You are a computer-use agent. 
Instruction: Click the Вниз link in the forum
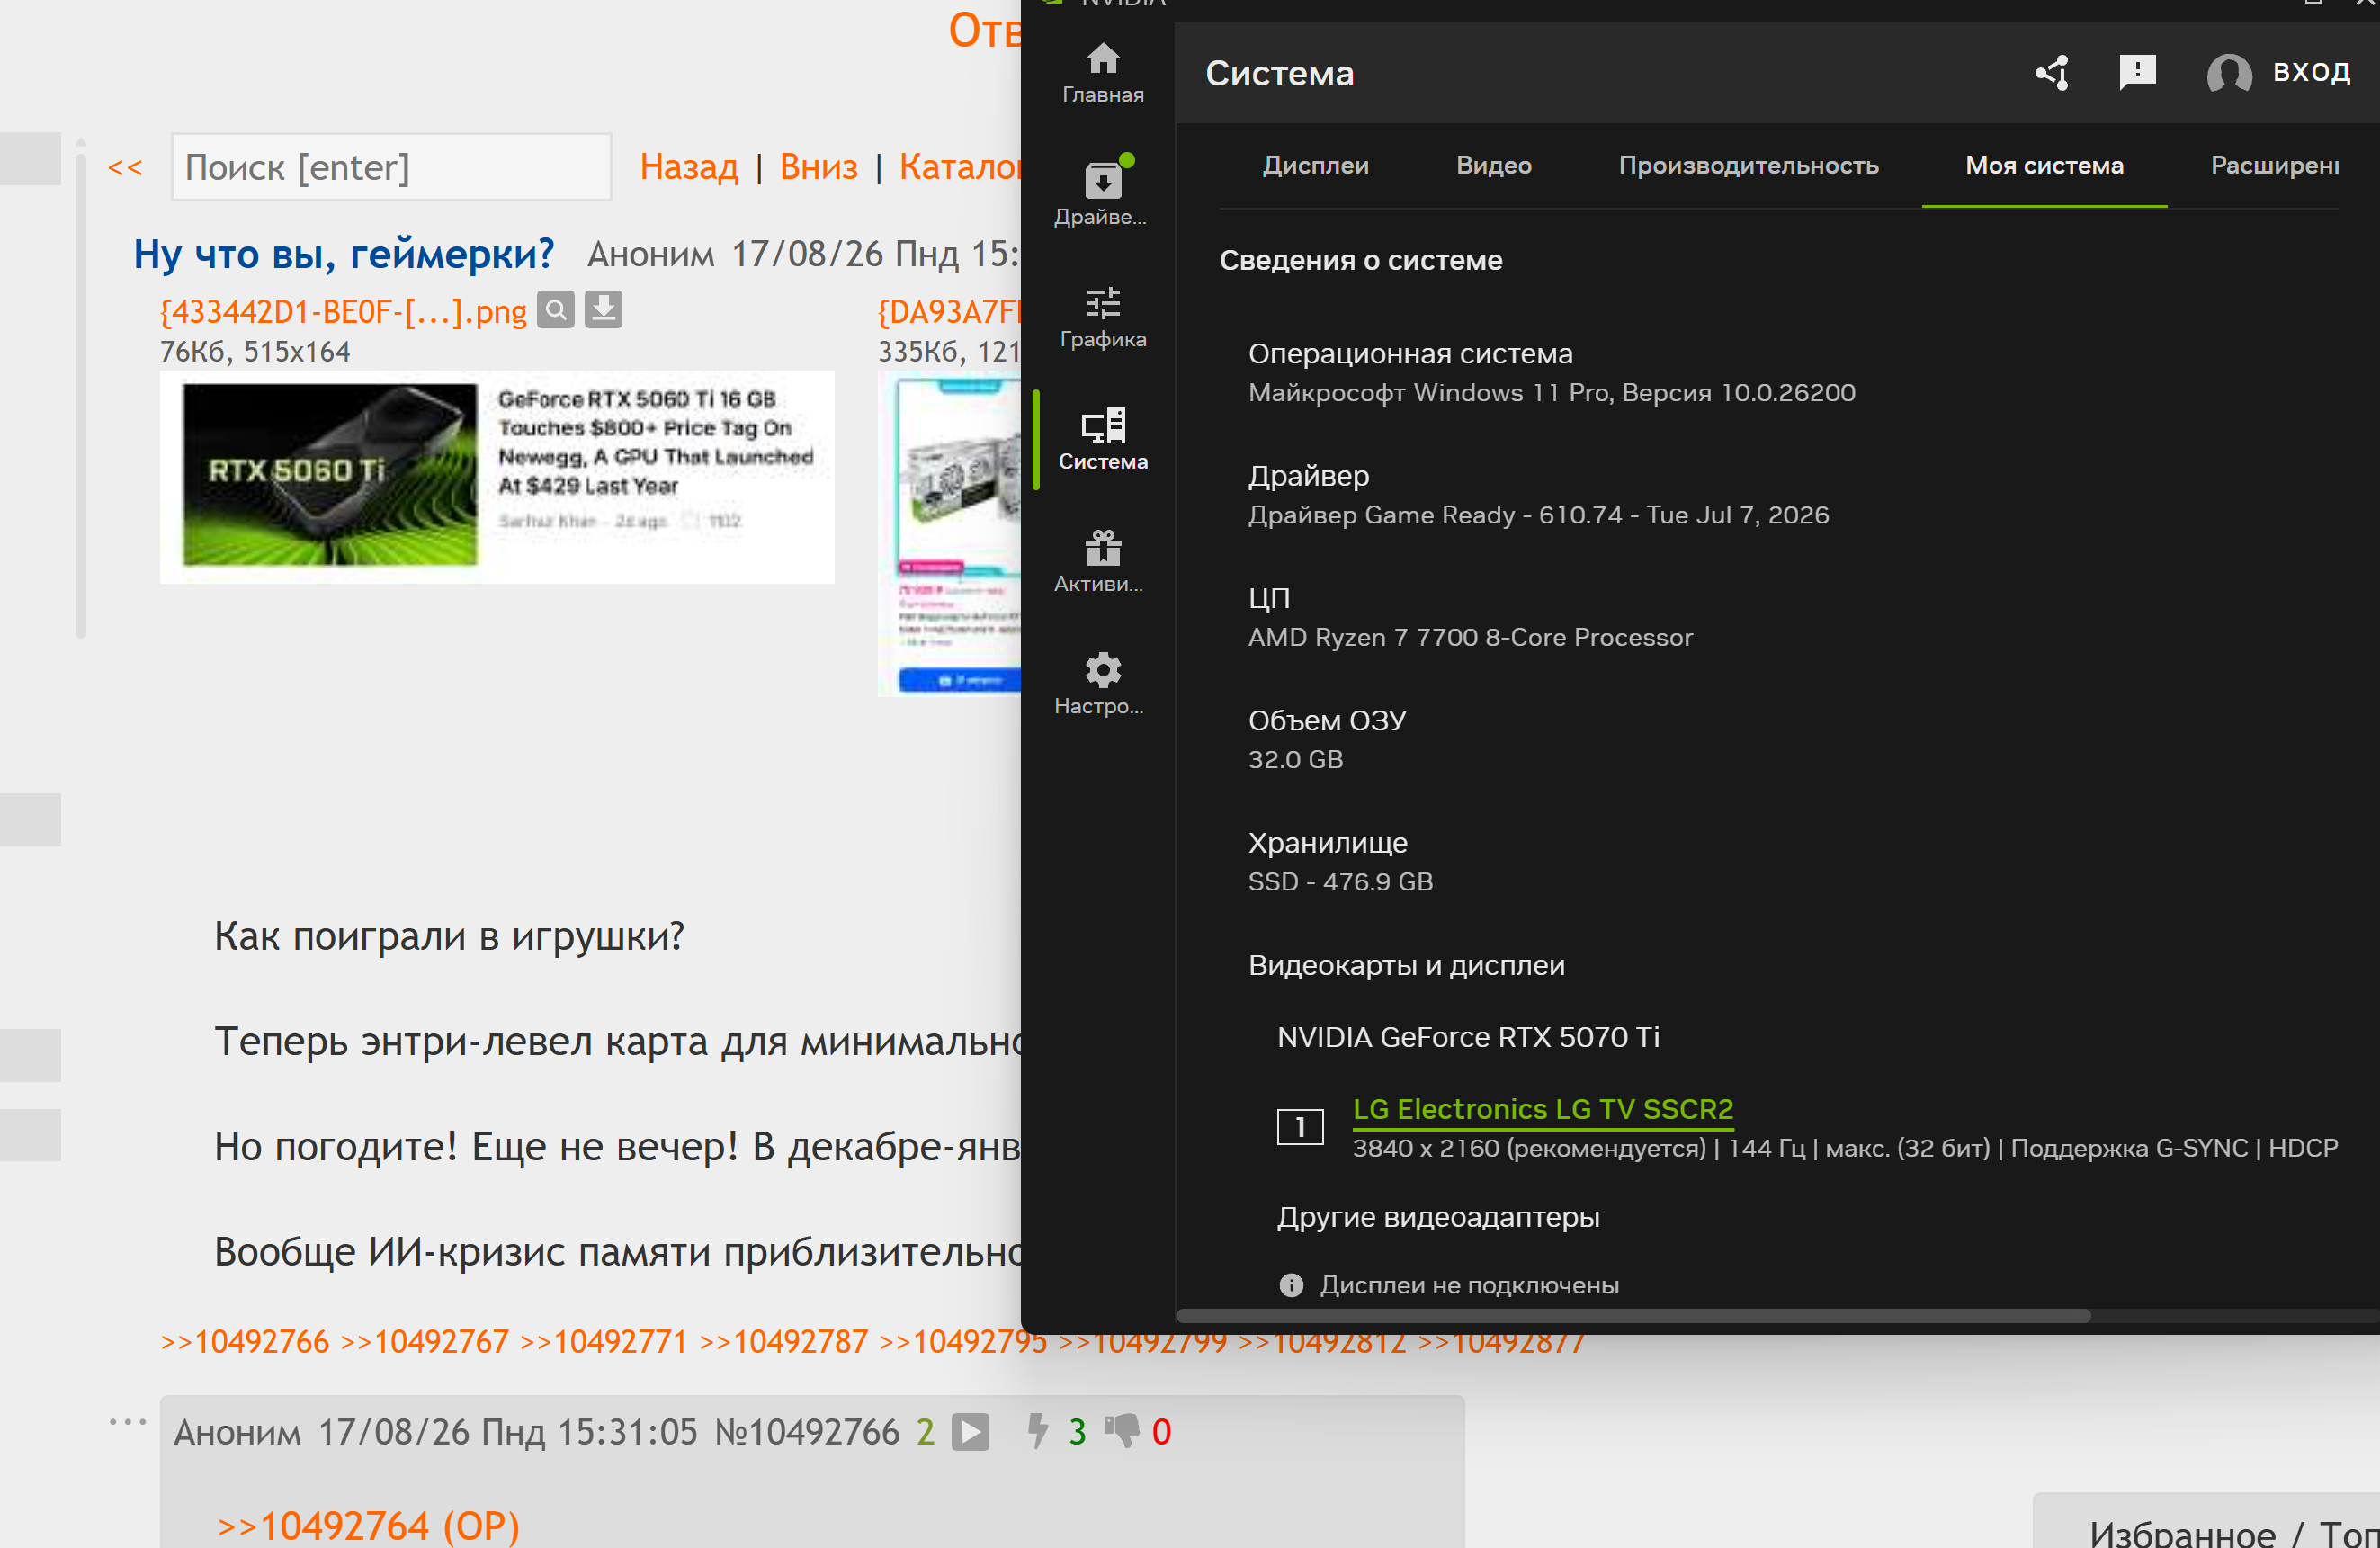tap(818, 167)
